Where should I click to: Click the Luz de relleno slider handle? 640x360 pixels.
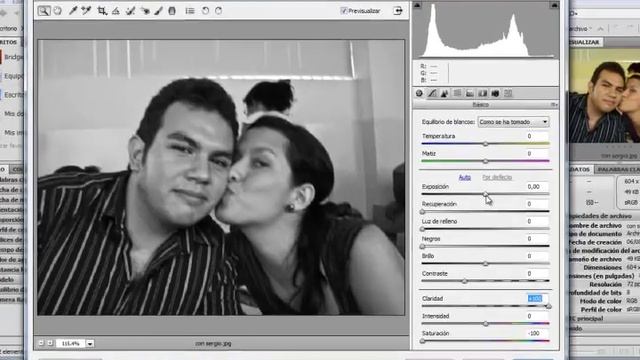click(422, 229)
